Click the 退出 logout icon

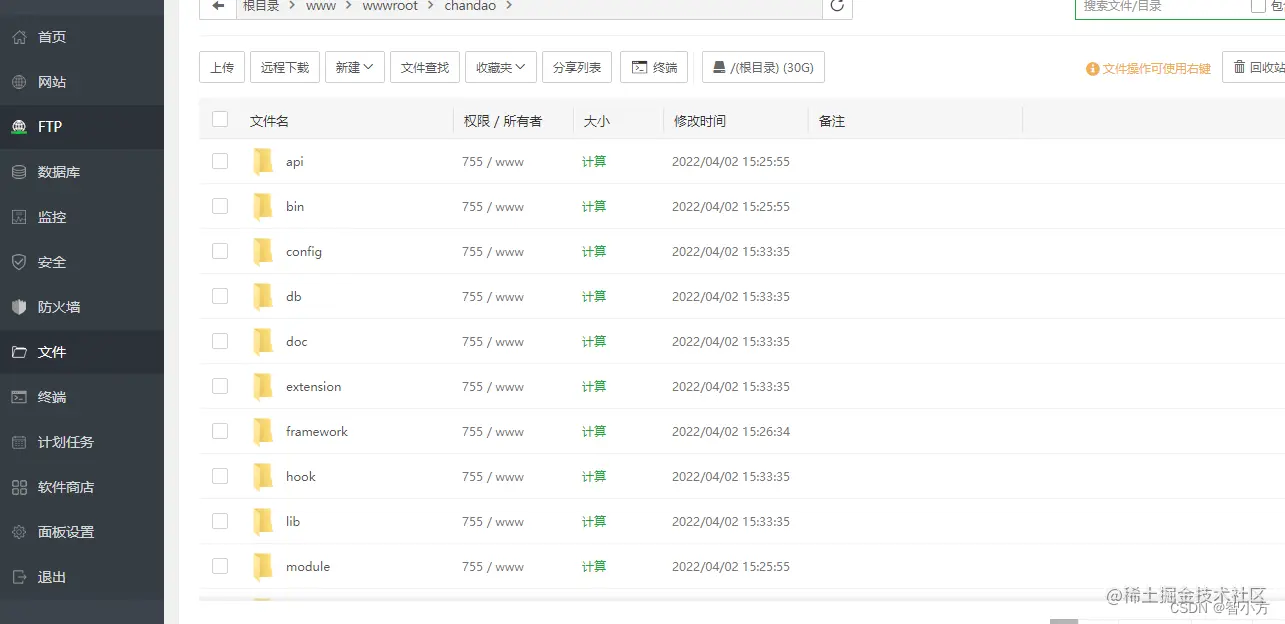pos(19,577)
